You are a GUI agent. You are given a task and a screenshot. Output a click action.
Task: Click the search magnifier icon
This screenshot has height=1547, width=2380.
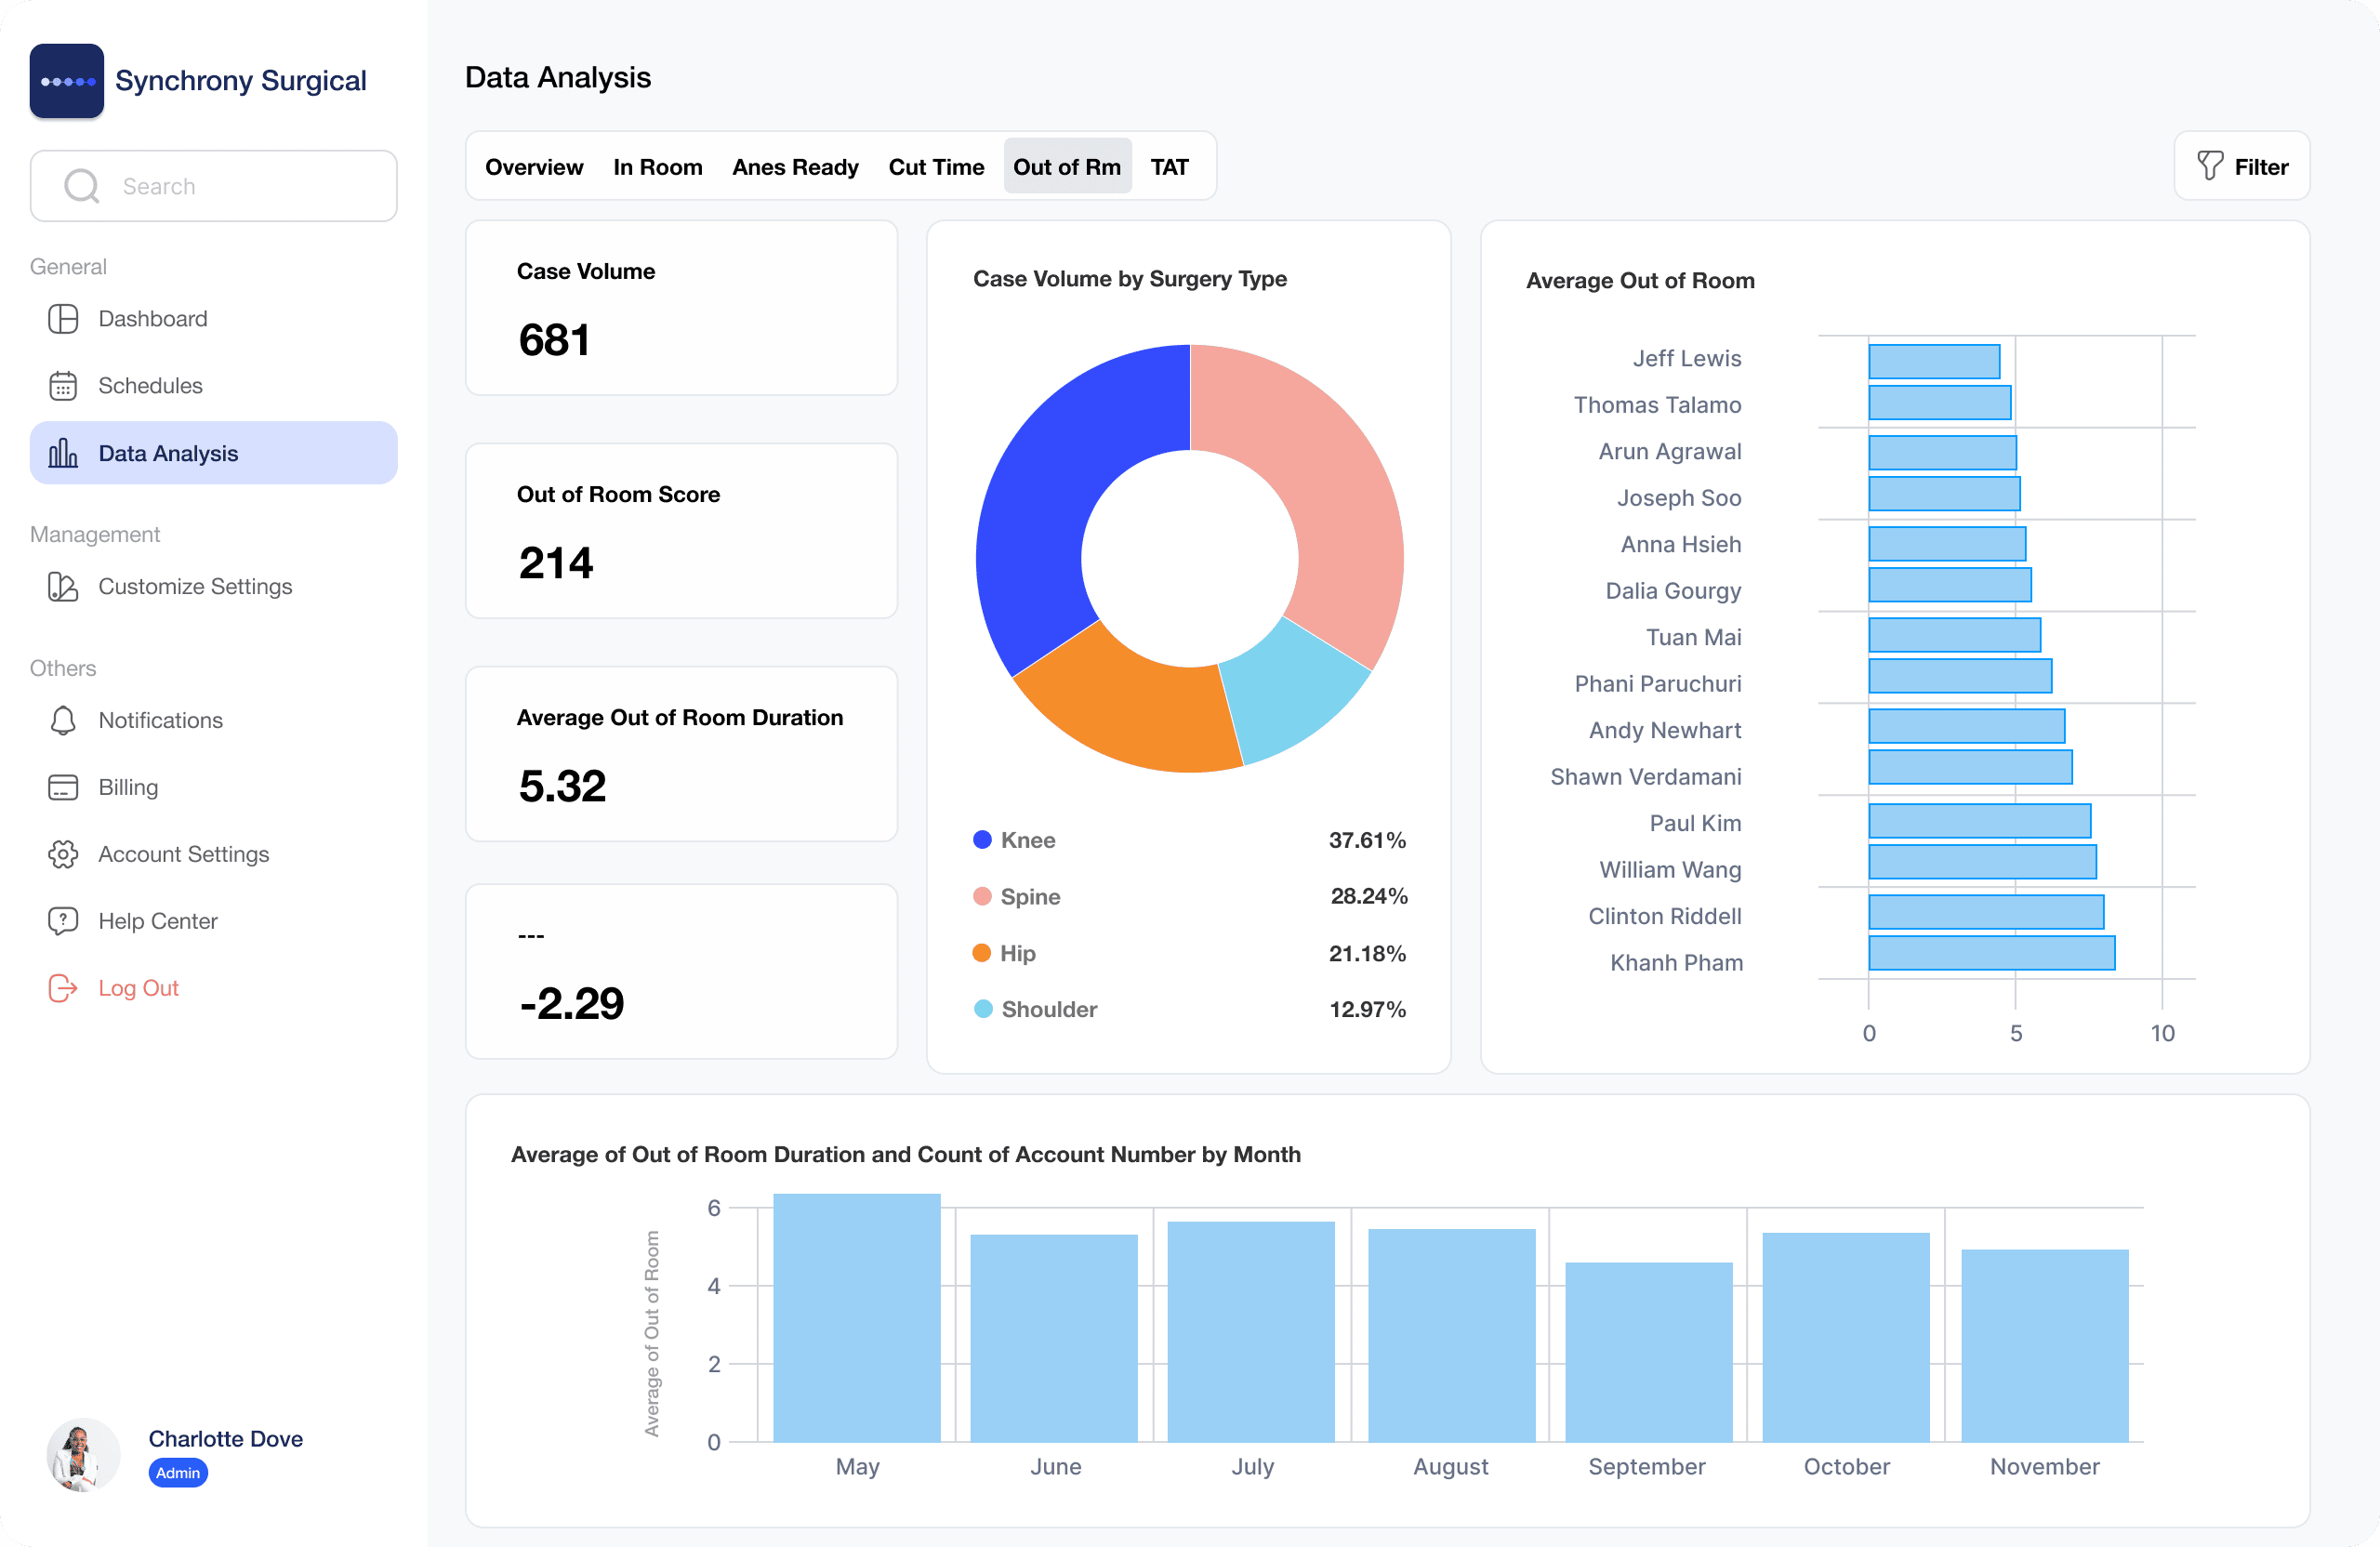click(x=82, y=186)
